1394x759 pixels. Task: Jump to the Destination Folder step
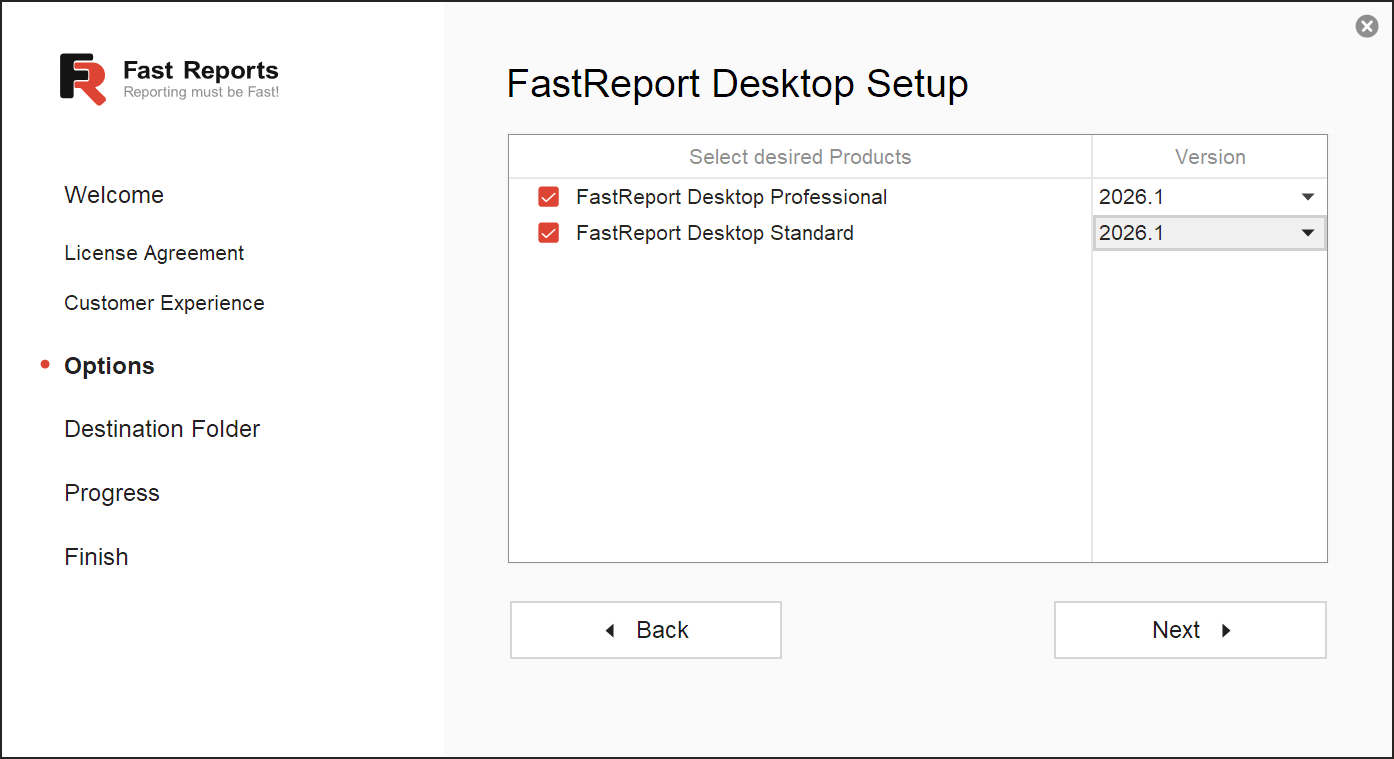pos(162,429)
